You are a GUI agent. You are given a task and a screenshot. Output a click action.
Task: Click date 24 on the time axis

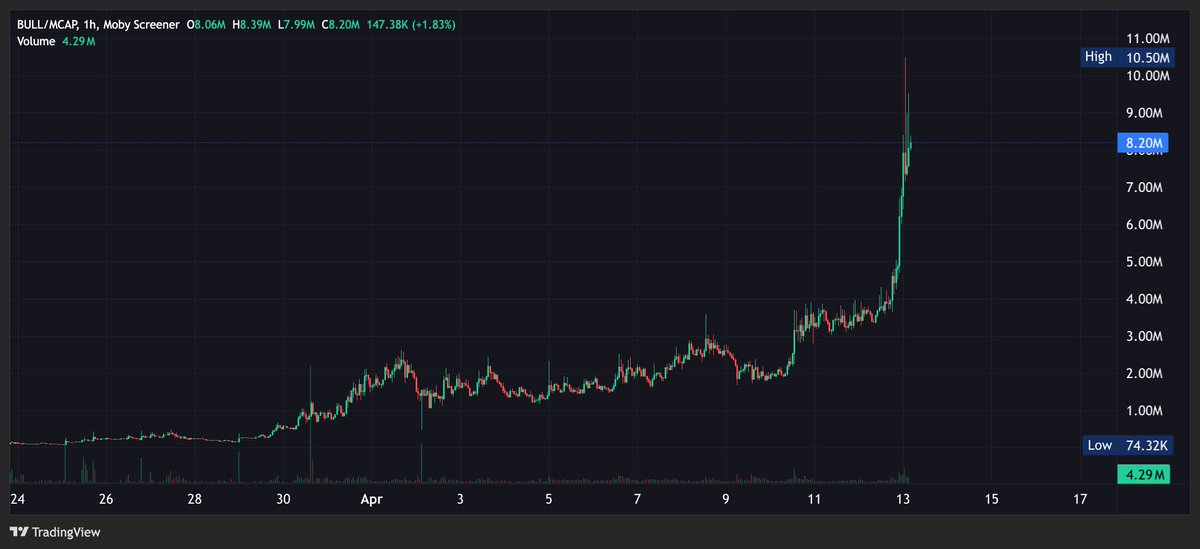[x=17, y=498]
